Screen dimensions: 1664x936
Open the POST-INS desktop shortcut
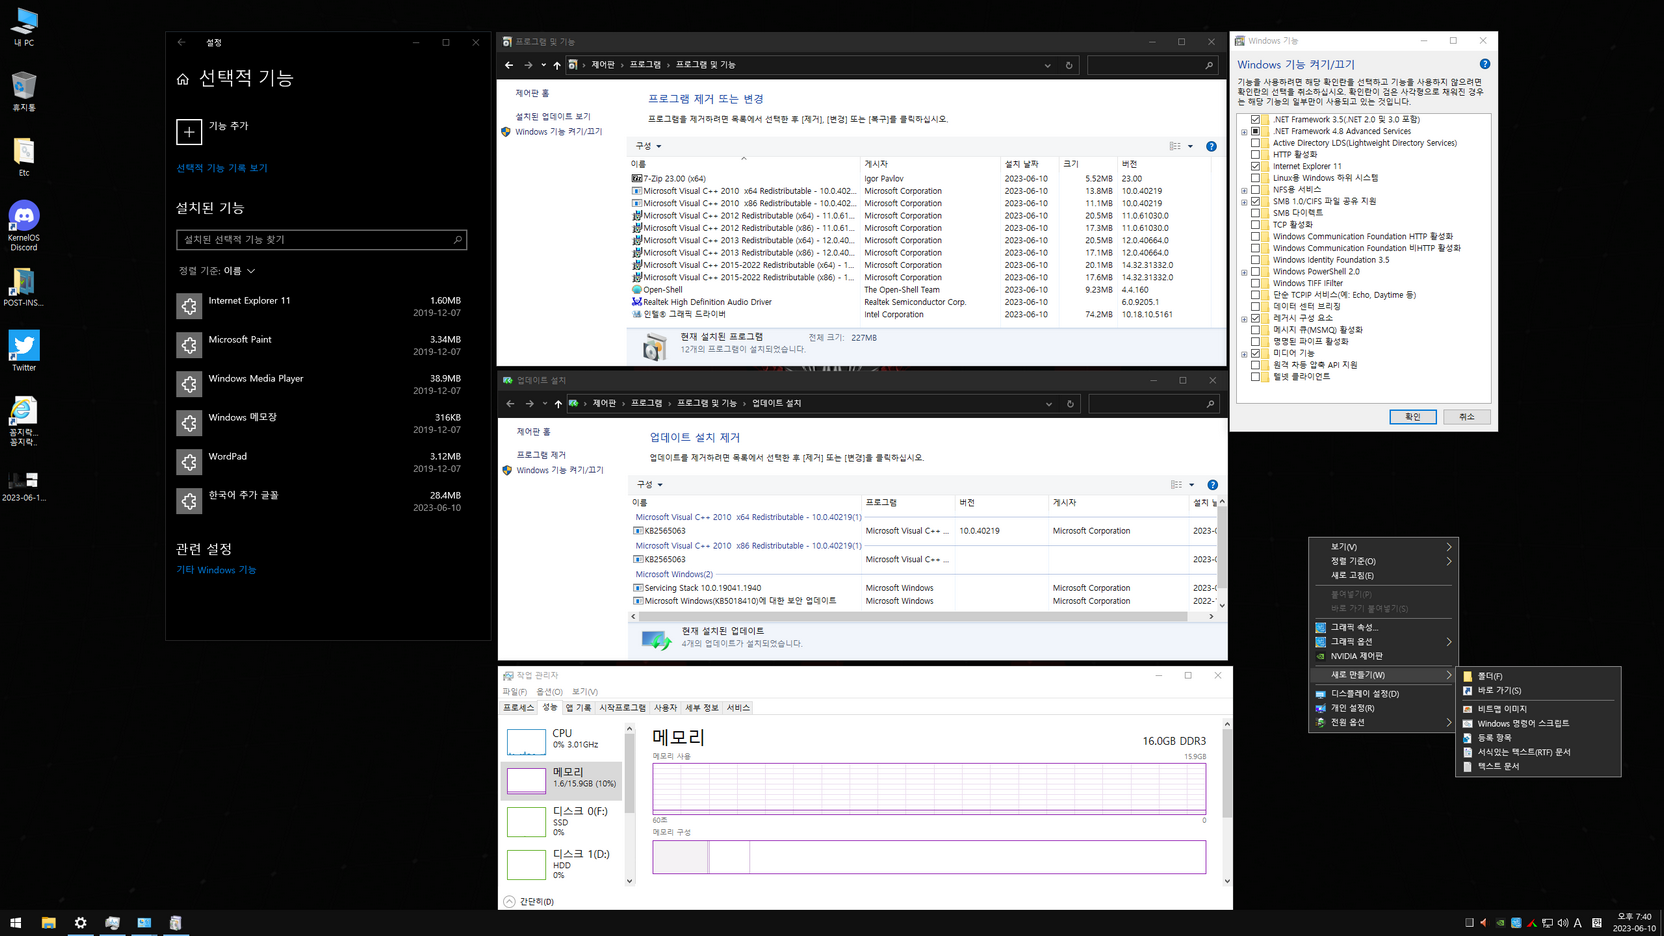24,287
